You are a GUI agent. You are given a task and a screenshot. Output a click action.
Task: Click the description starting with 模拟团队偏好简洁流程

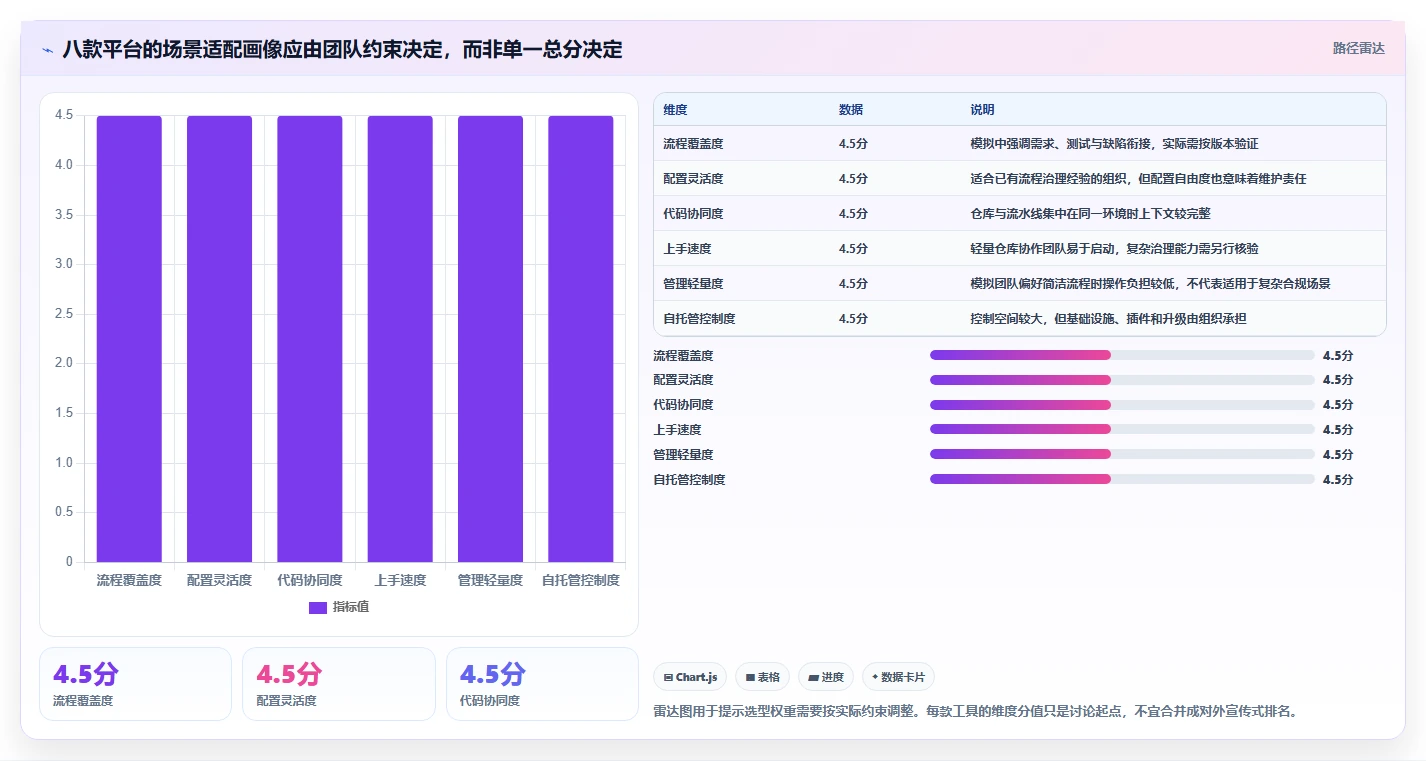(1150, 284)
